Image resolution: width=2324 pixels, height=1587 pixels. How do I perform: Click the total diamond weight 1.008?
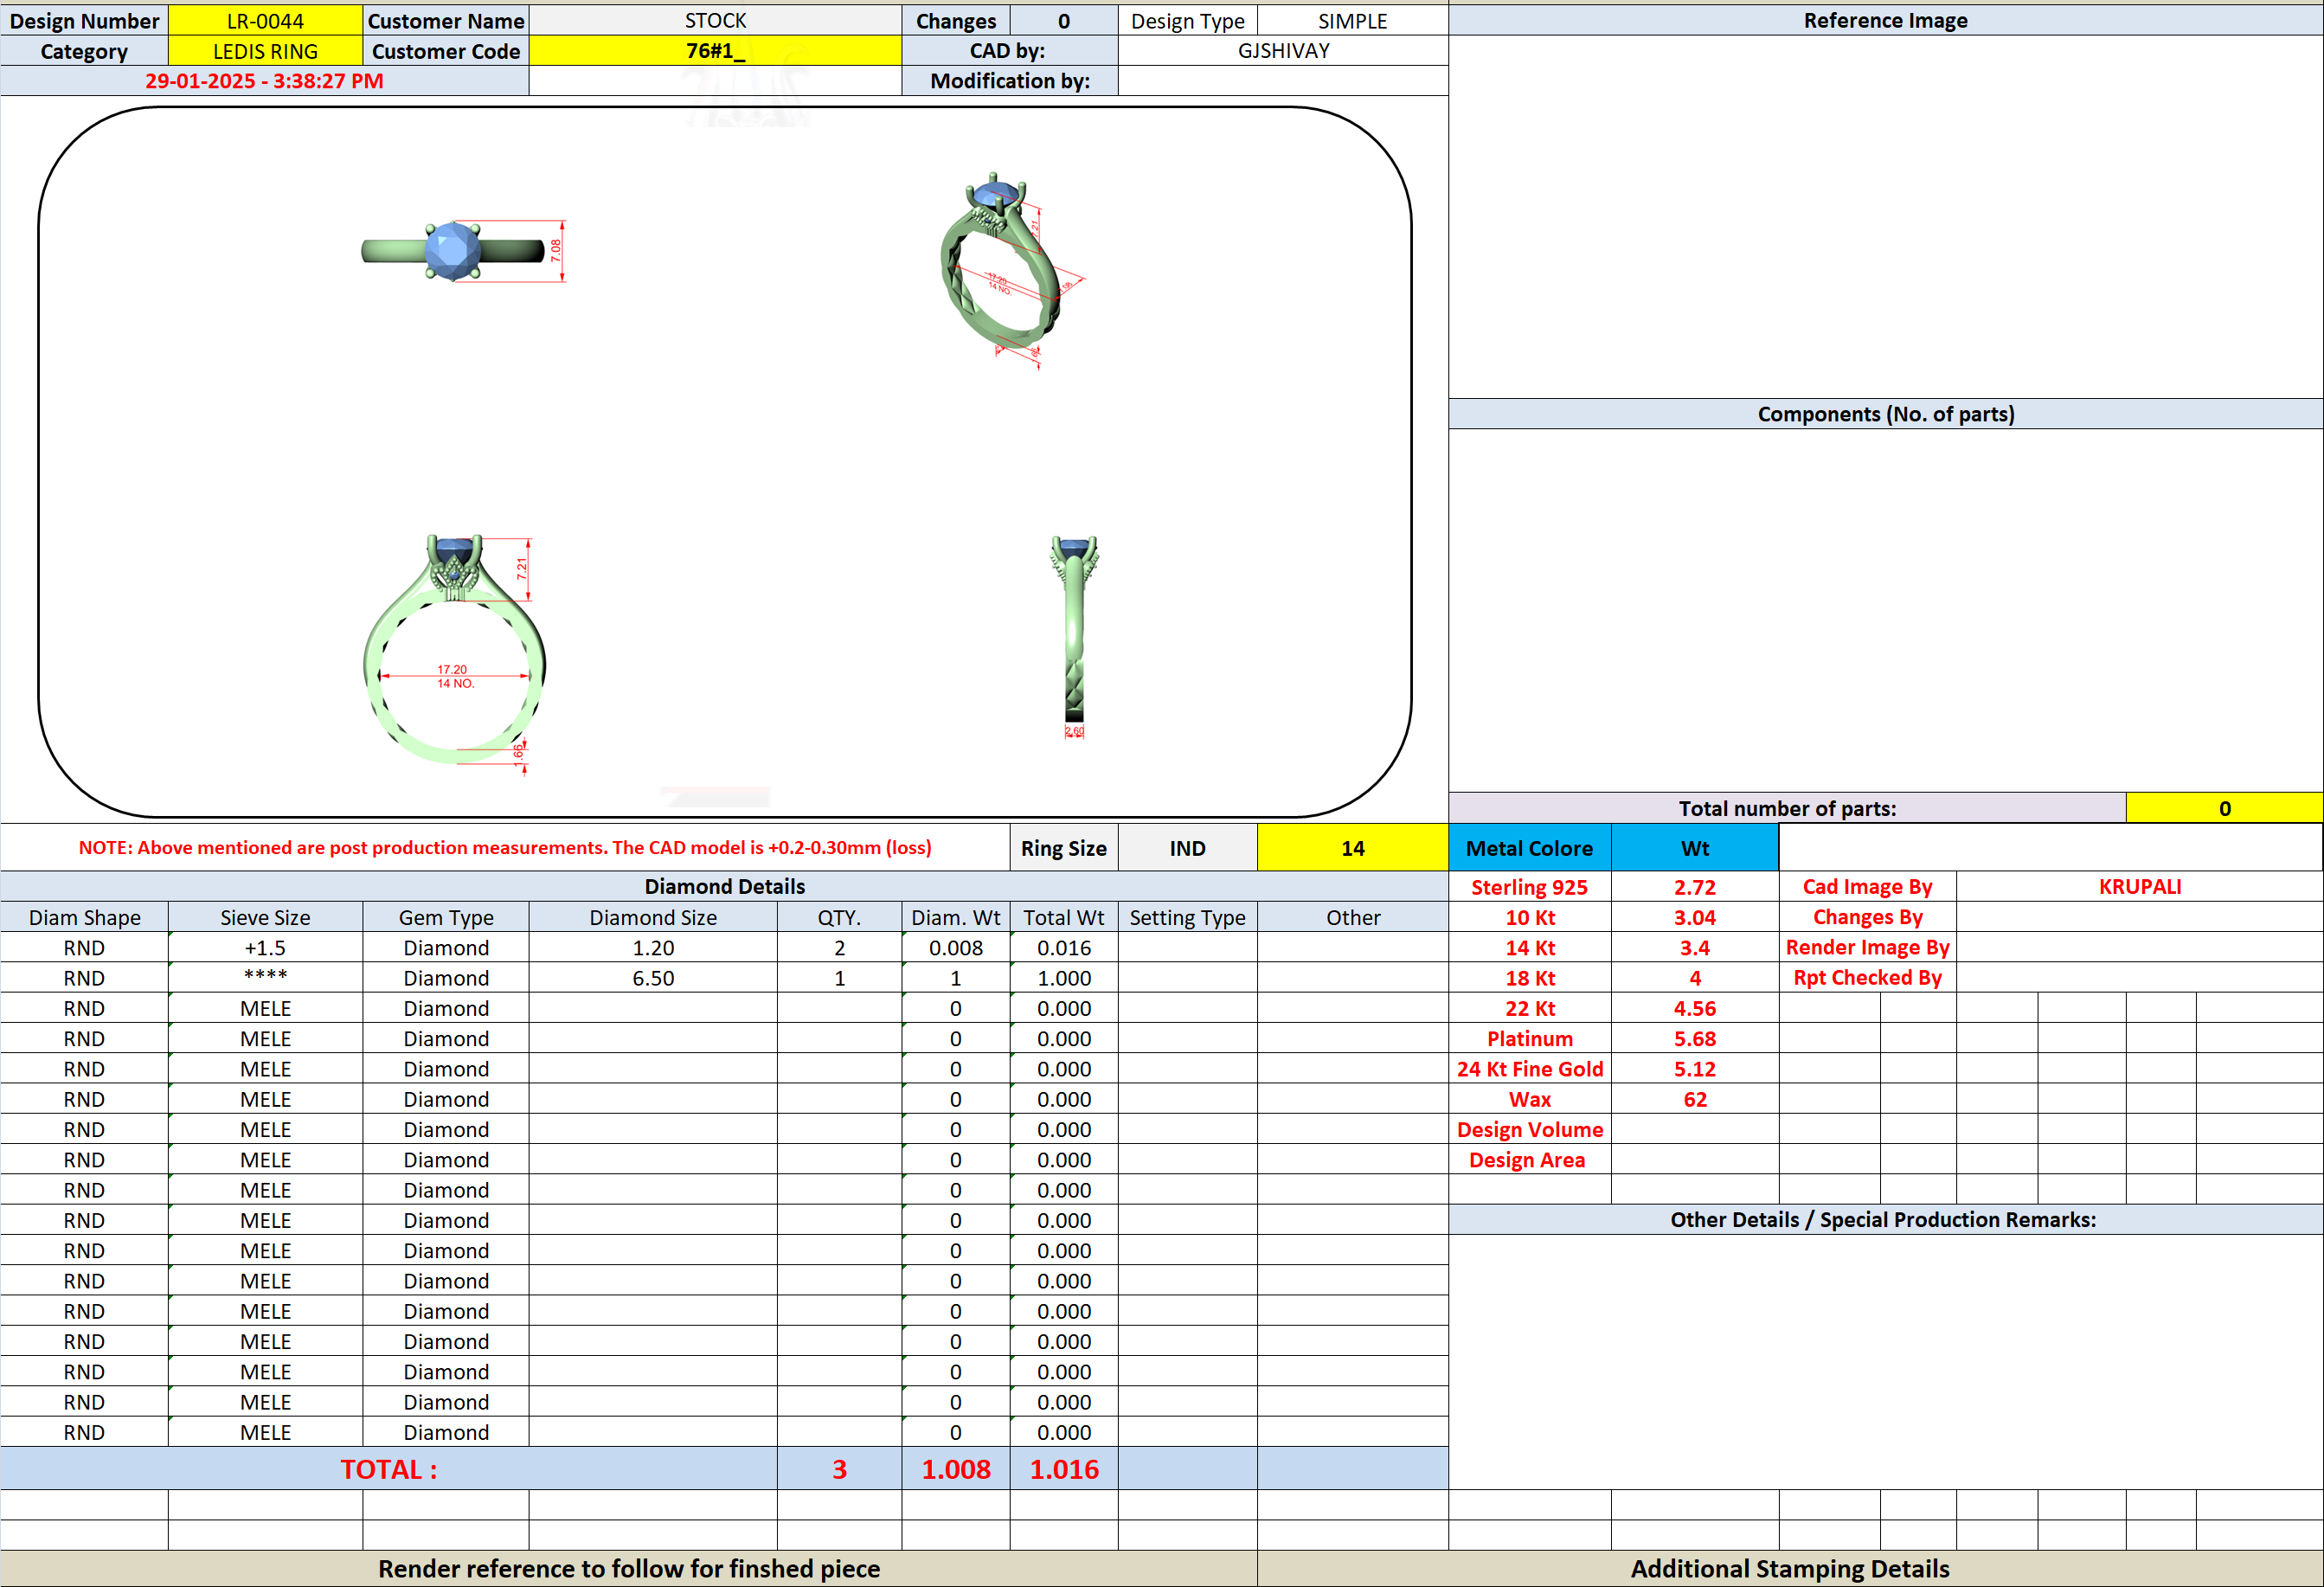tap(955, 1469)
